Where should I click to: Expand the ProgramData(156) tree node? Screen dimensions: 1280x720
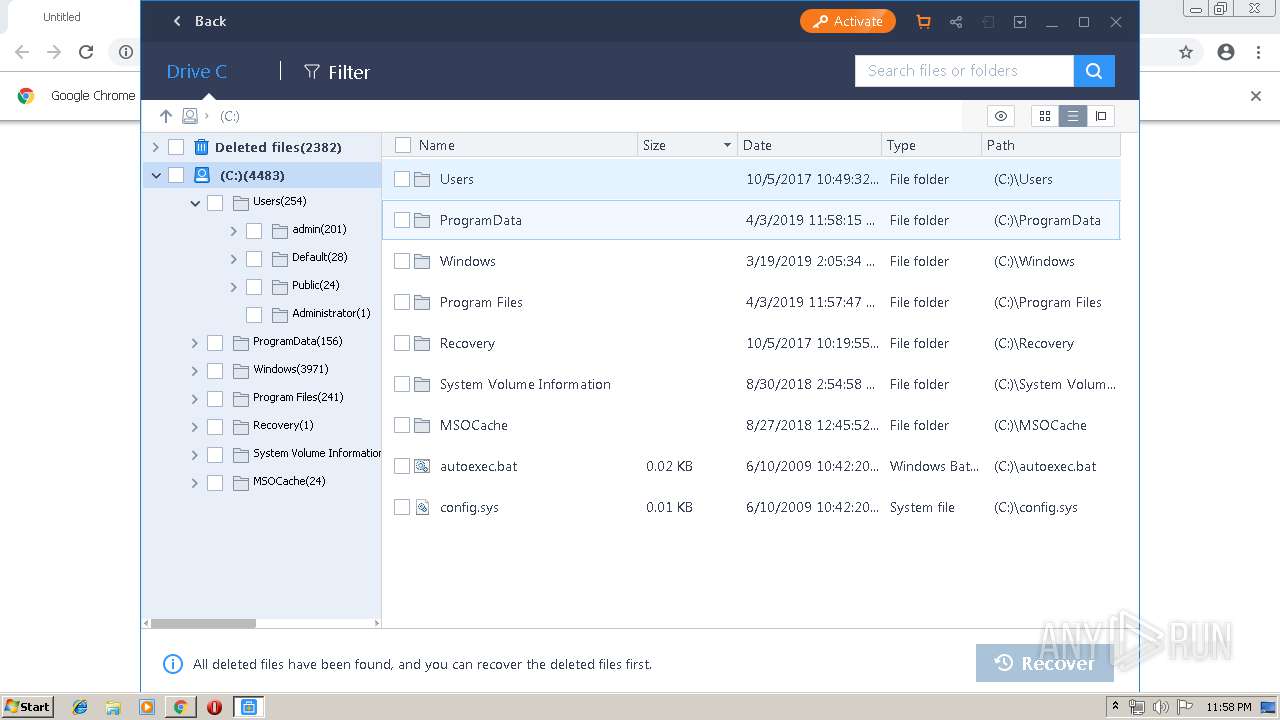point(195,343)
